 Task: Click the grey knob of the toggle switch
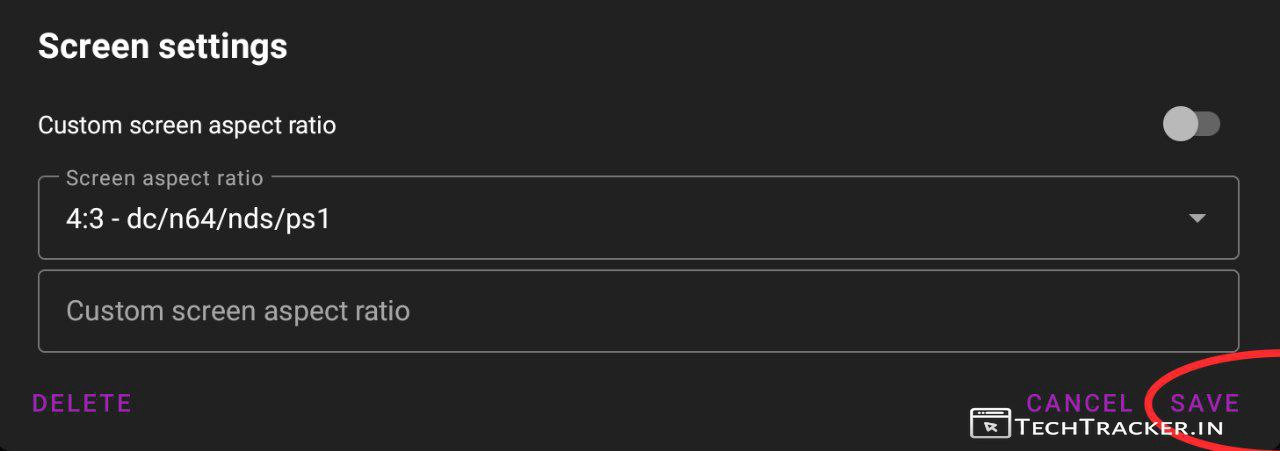tap(1181, 125)
